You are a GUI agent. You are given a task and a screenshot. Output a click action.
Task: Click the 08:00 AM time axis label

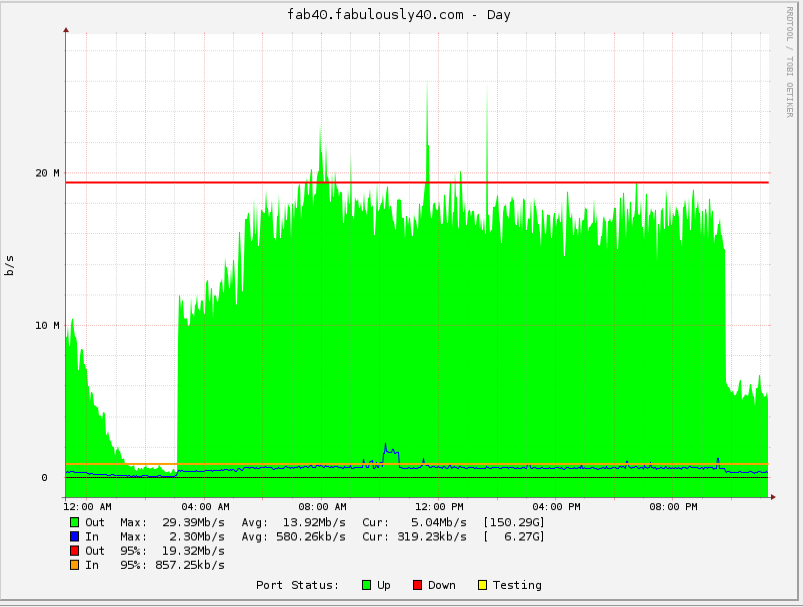click(x=323, y=507)
